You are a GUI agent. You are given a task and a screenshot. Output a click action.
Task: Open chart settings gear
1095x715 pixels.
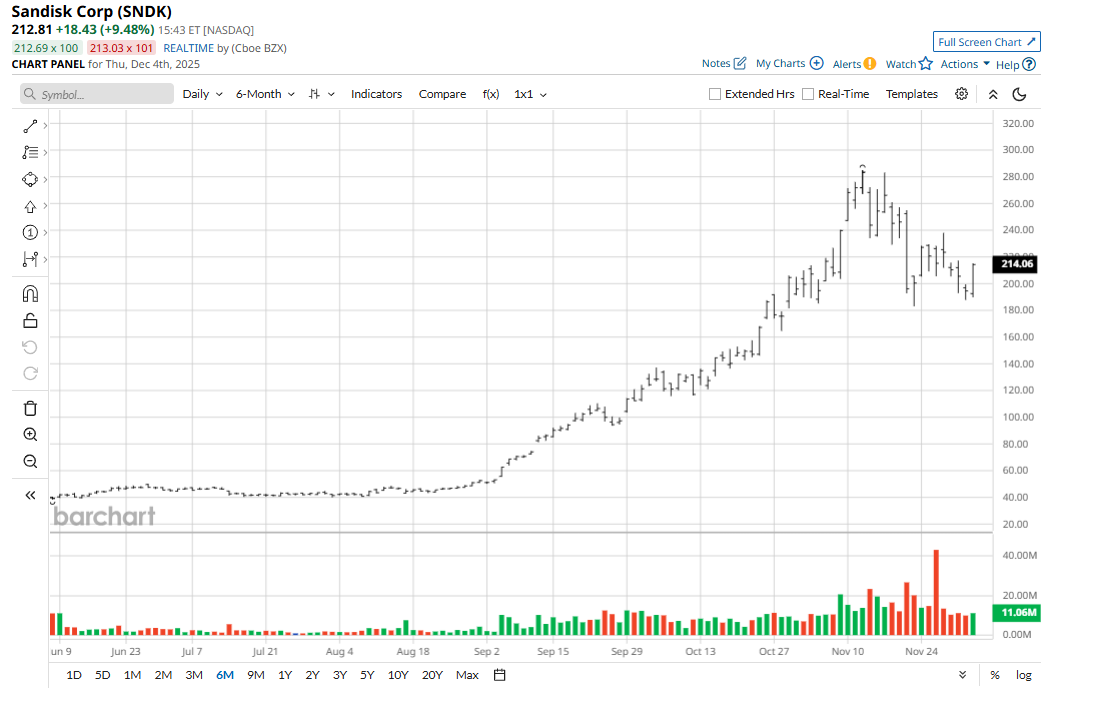tap(962, 94)
